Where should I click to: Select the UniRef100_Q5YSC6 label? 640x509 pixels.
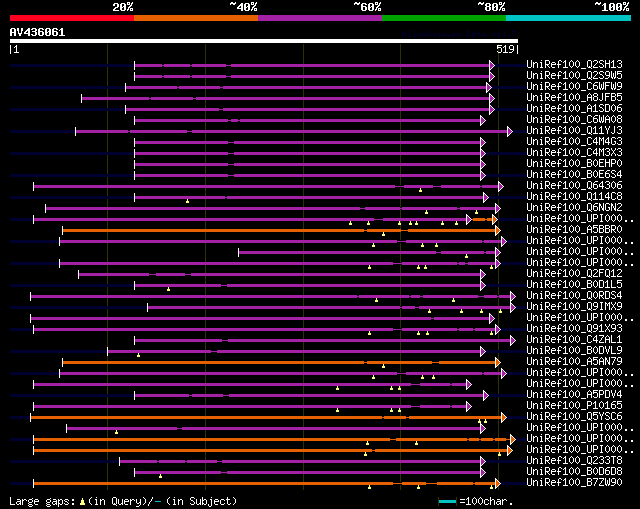574,417
